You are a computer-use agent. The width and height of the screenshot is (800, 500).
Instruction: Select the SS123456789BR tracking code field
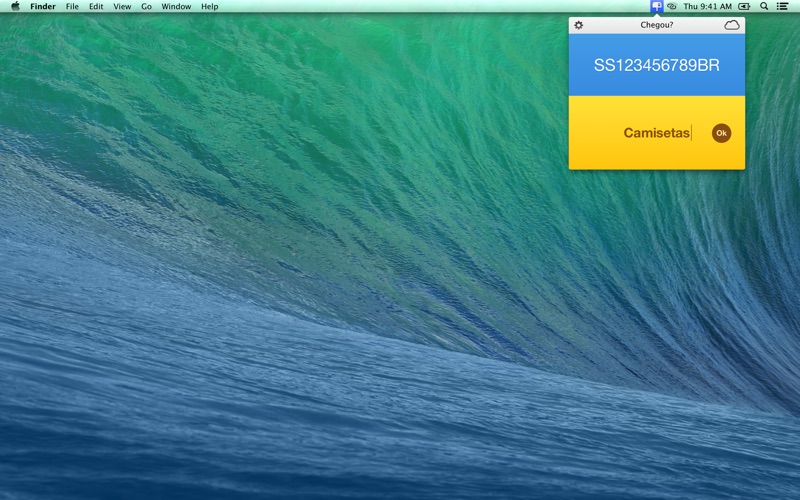[x=656, y=66]
